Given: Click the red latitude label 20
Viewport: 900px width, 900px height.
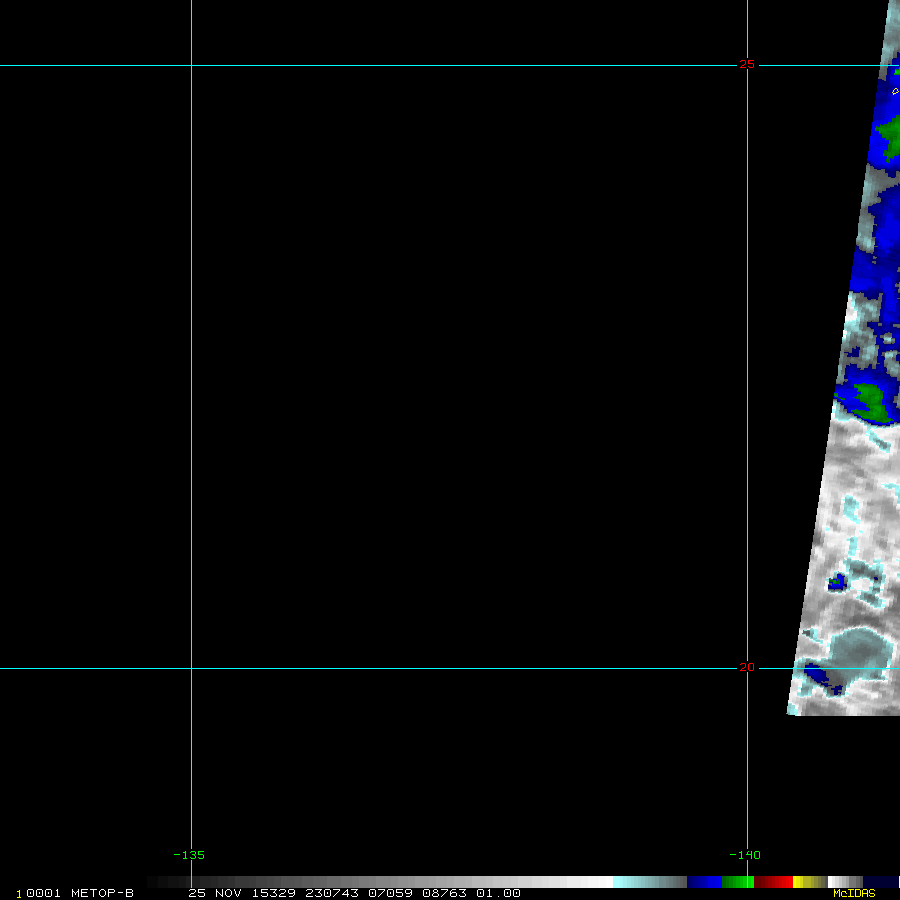Looking at the screenshot, I should (x=747, y=667).
